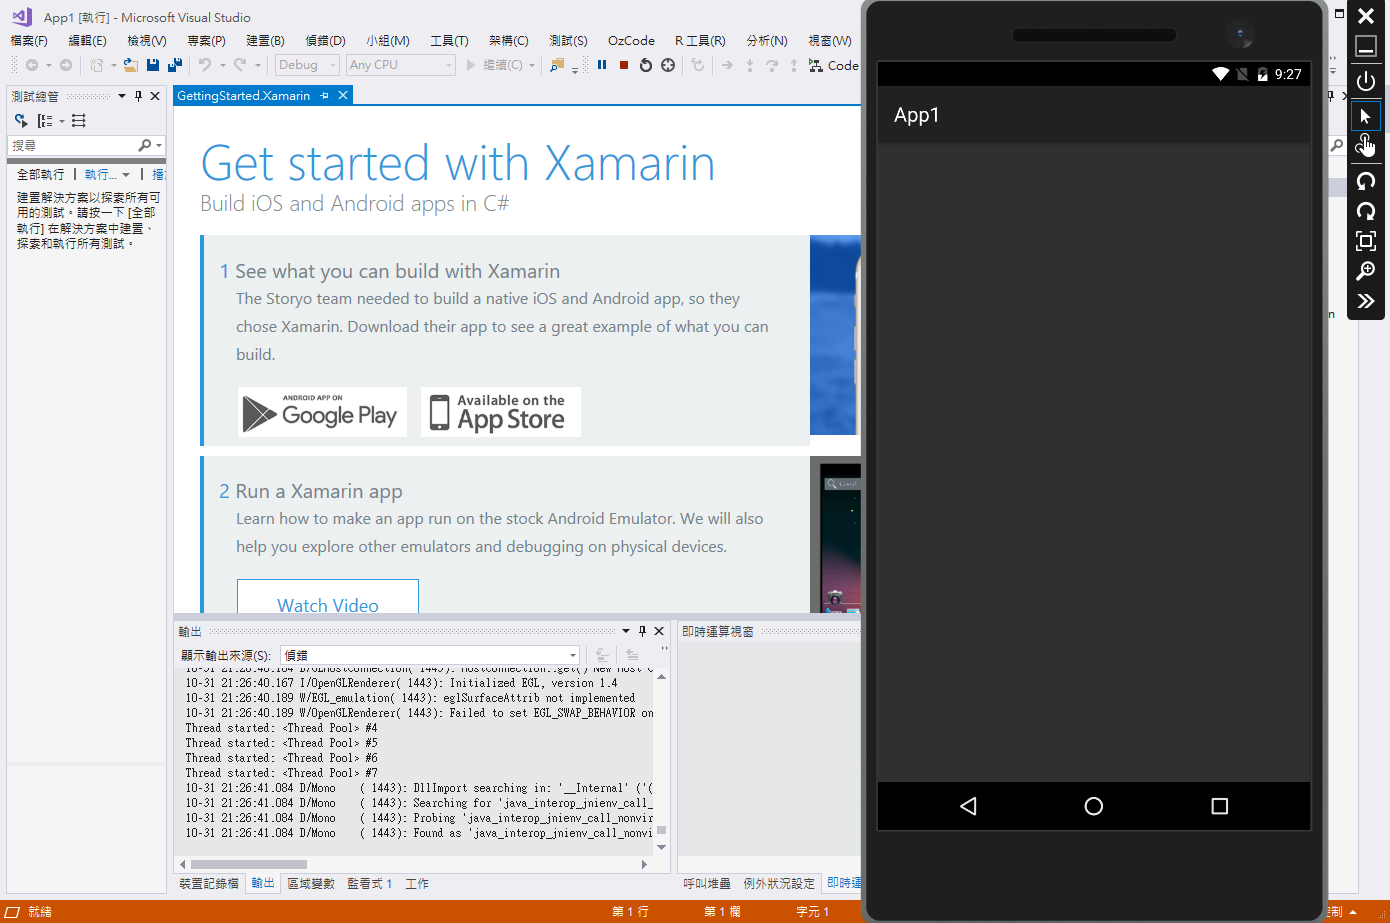Open the Any CPU platform dropdown

click(449, 65)
